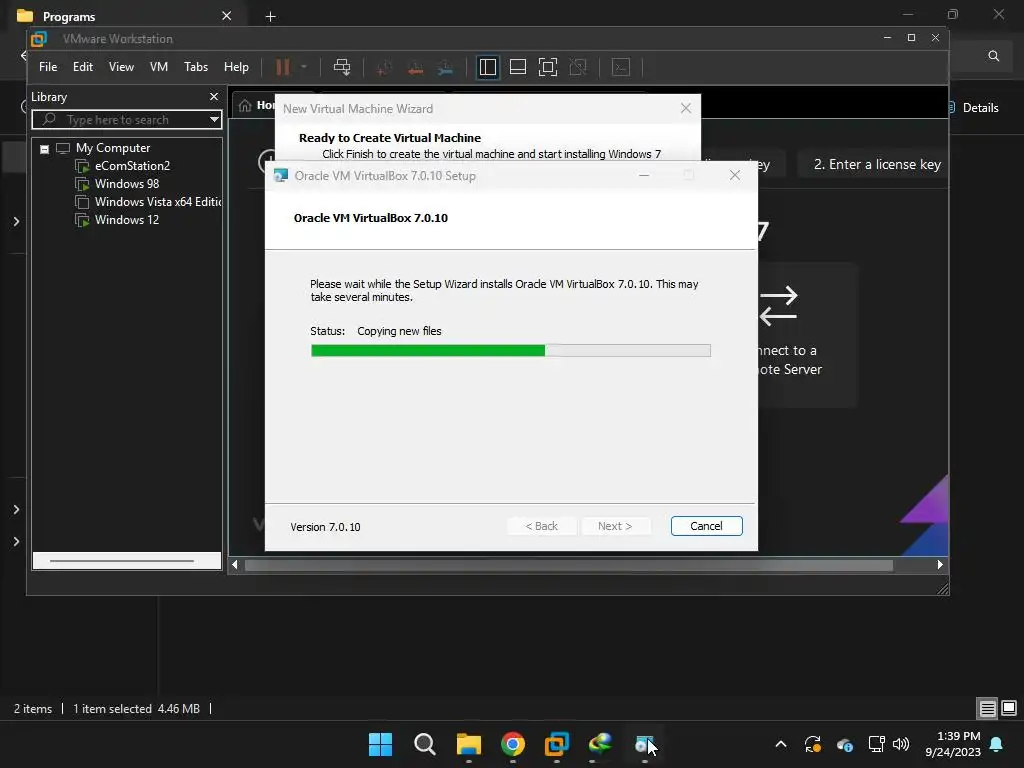Select the Windows 12 virtual machine

coord(127,220)
